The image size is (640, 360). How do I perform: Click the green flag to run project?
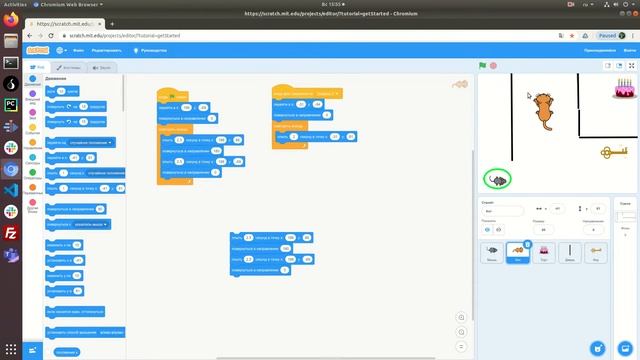(x=482, y=65)
